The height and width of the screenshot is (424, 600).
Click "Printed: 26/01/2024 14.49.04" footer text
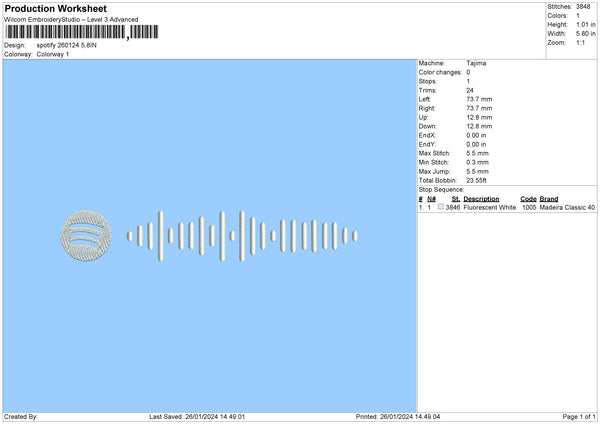pos(398,417)
